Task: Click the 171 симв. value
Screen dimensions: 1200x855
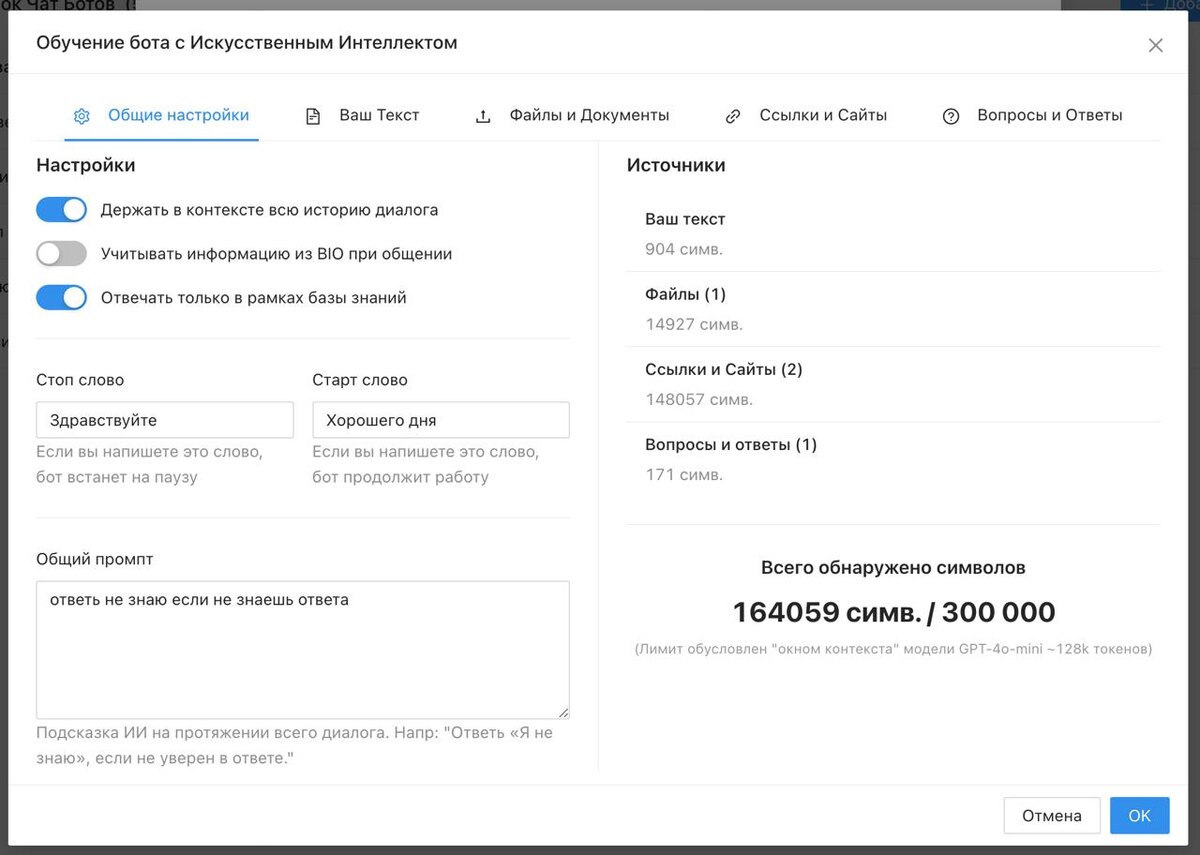Action: coord(684,474)
